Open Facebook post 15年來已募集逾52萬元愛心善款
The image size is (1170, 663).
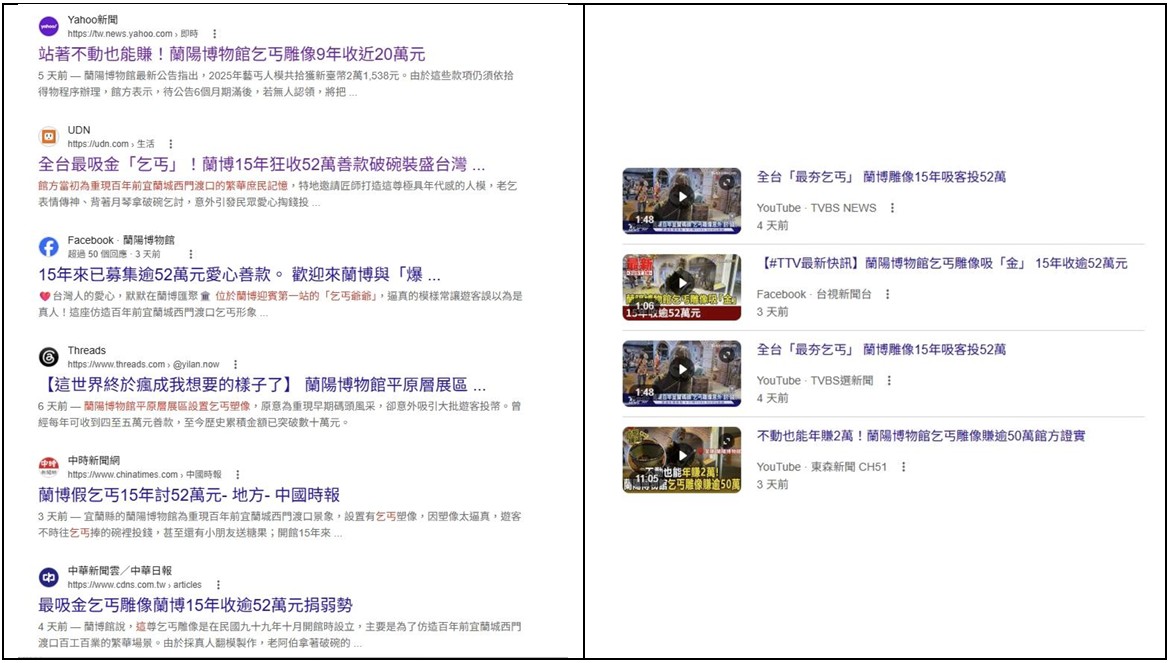[239, 274]
